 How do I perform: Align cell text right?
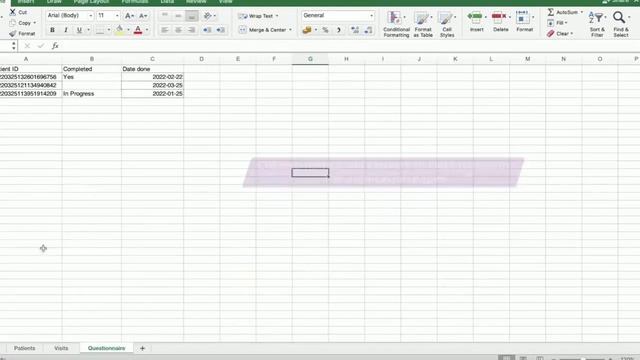[x=191, y=30]
